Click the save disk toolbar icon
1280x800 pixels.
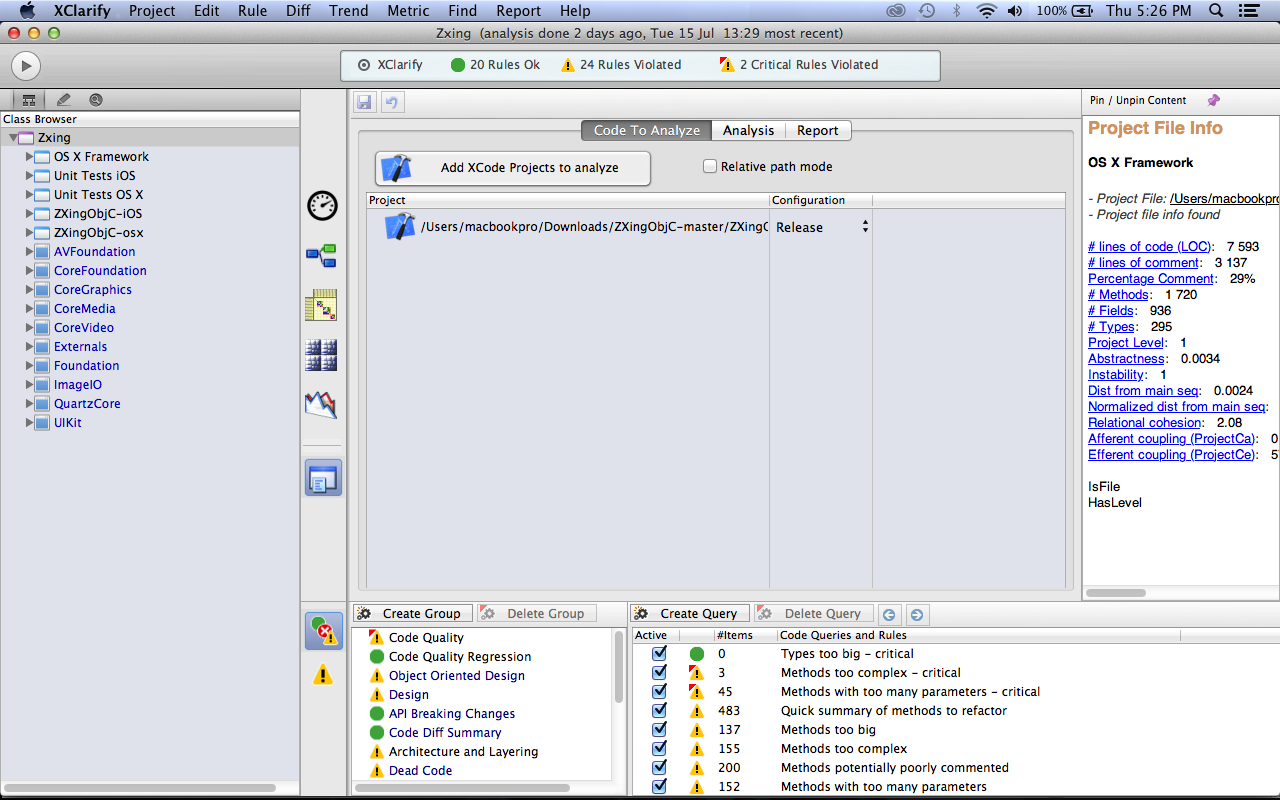[364, 102]
